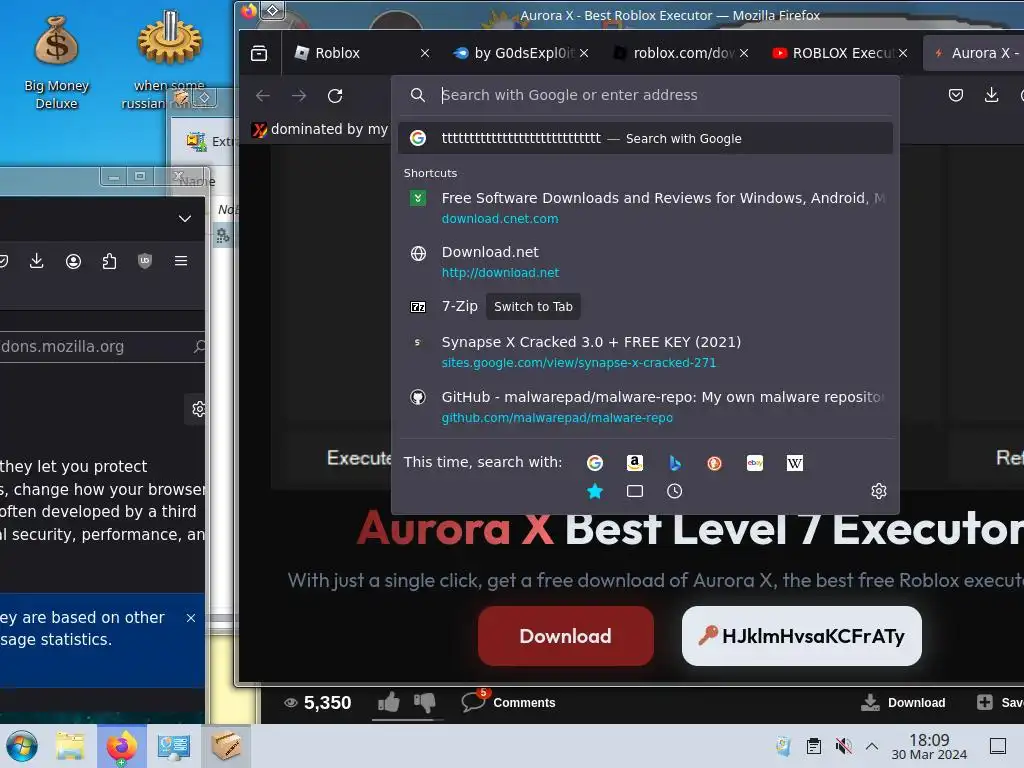Viewport: 1024px width, 768px height.
Task: Open Save to Pocket icon in front Firefox
Action: pos(955,95)
